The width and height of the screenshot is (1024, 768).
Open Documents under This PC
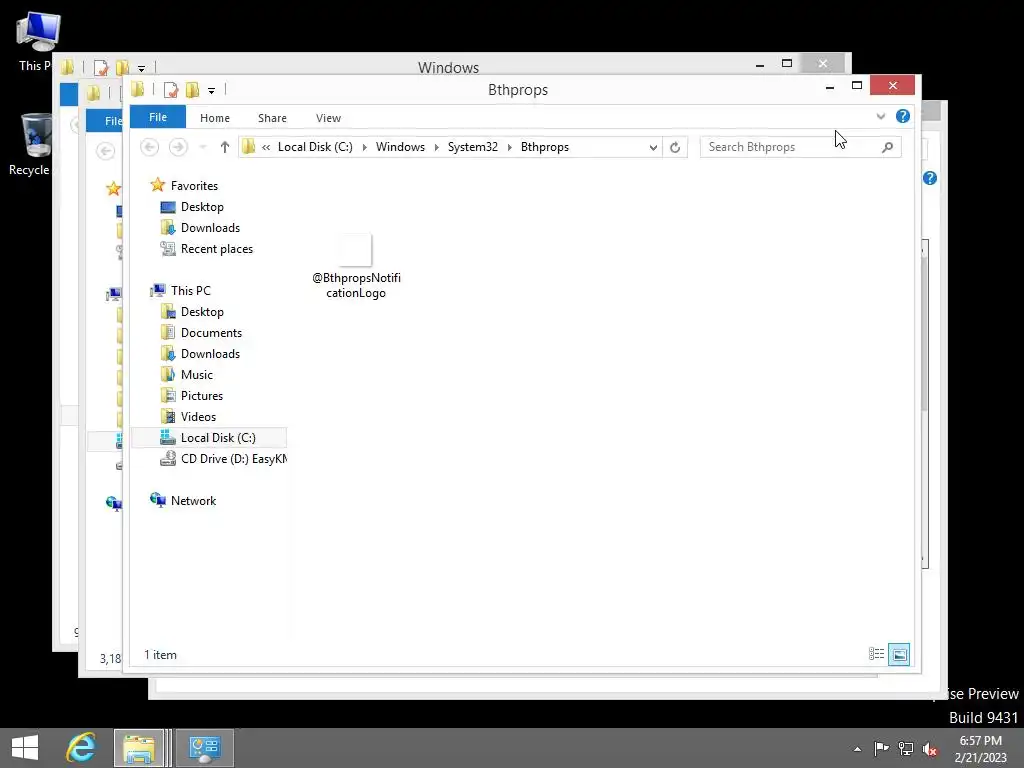211,333
